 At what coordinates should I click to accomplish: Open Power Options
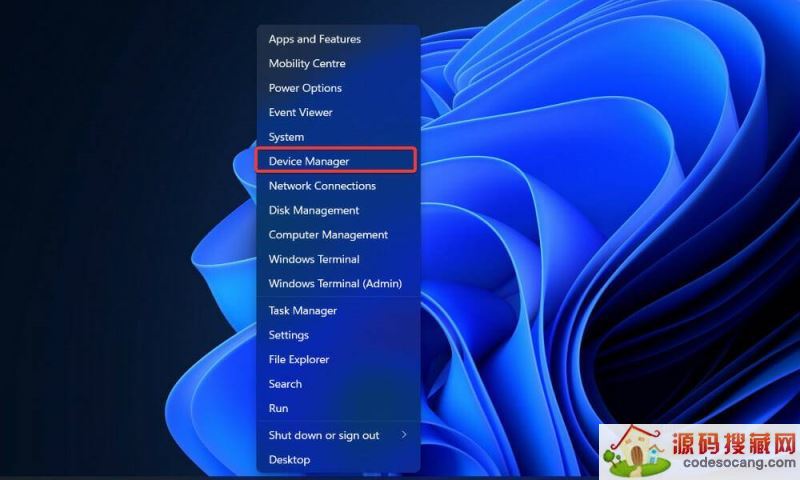click(305, 88)
